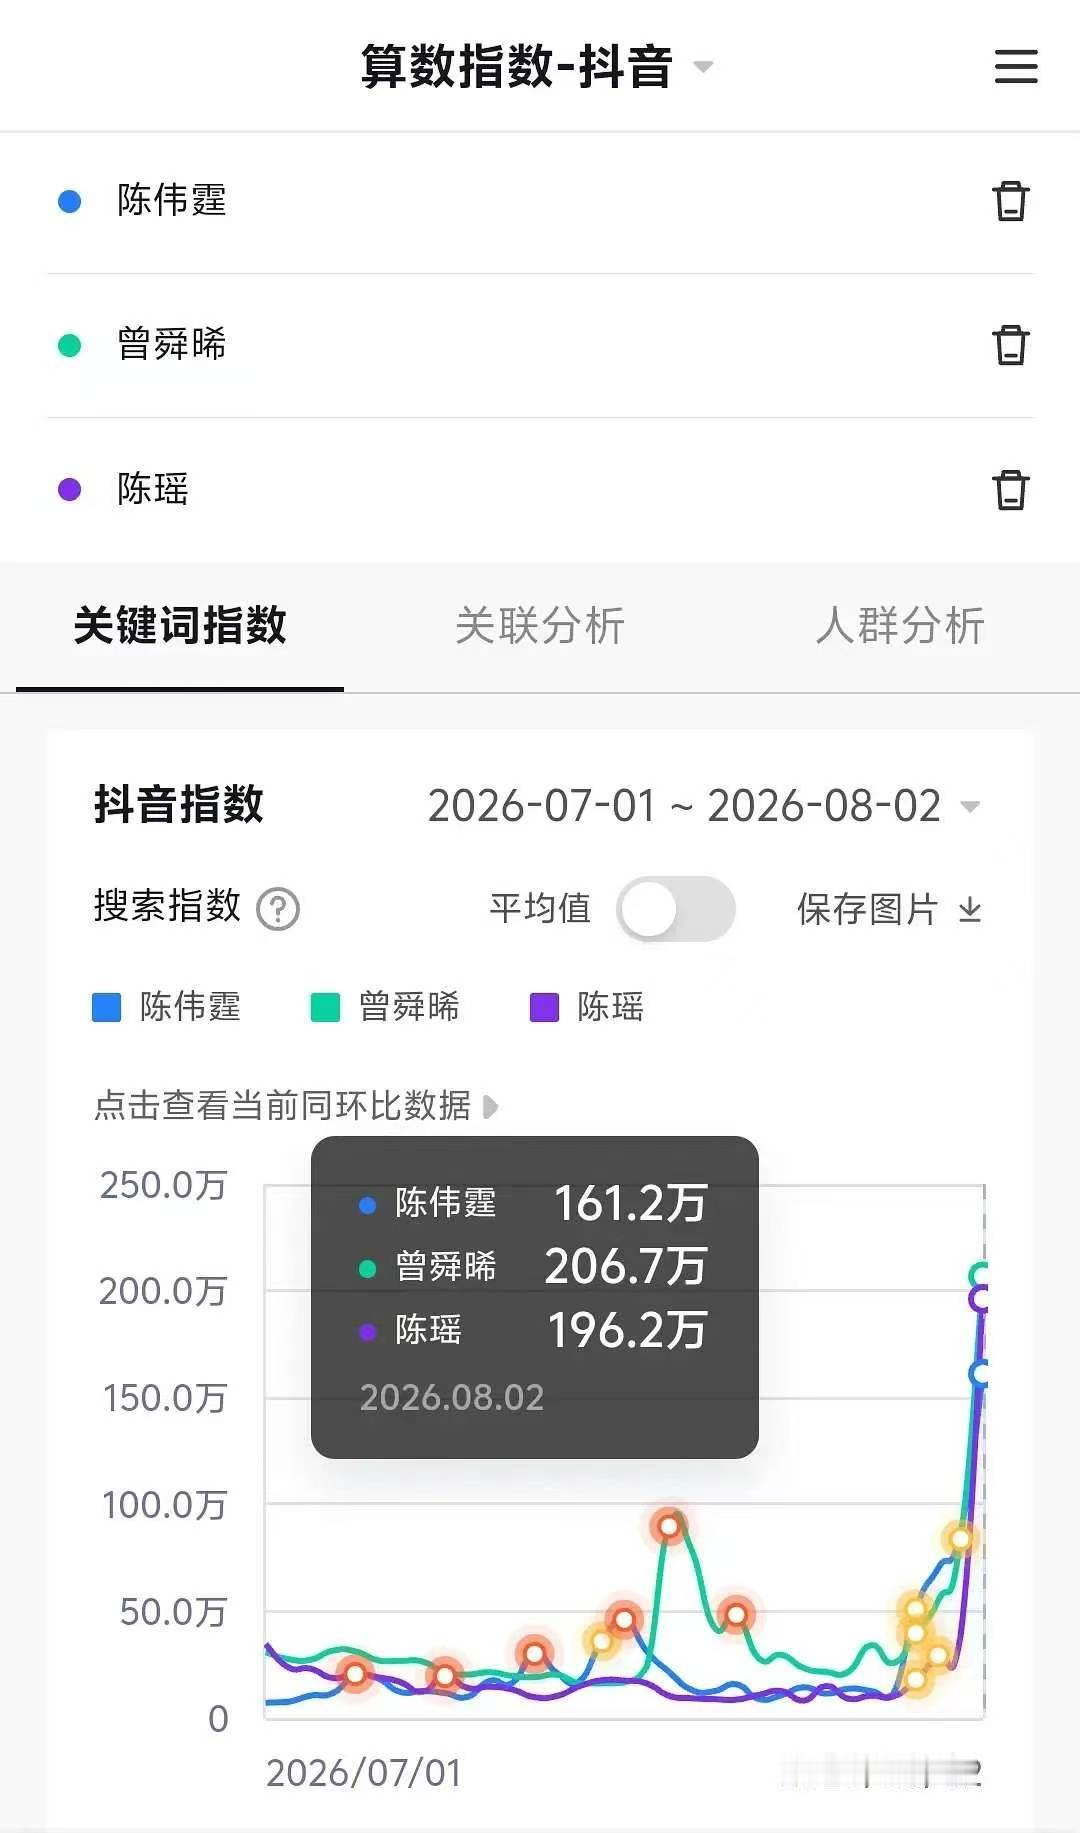Delete the 曾舜晞 keyword row
Screen dimensions: 1080x1833
pos(1010,345)
